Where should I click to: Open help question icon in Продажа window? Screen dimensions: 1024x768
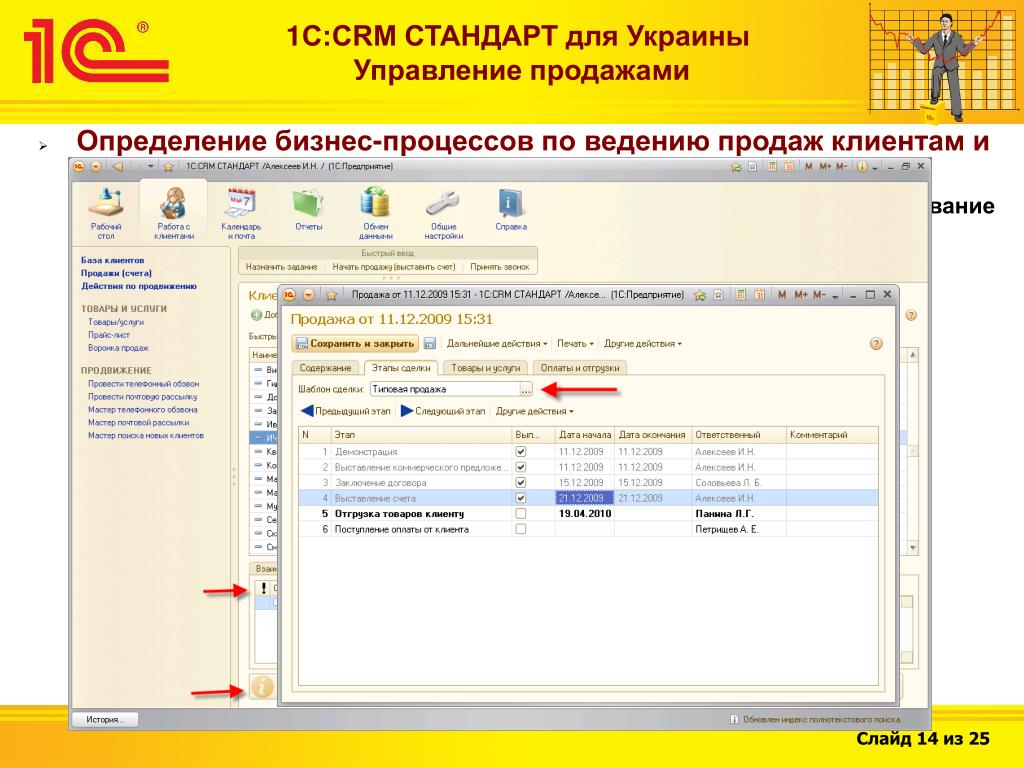tap(876, 344)
